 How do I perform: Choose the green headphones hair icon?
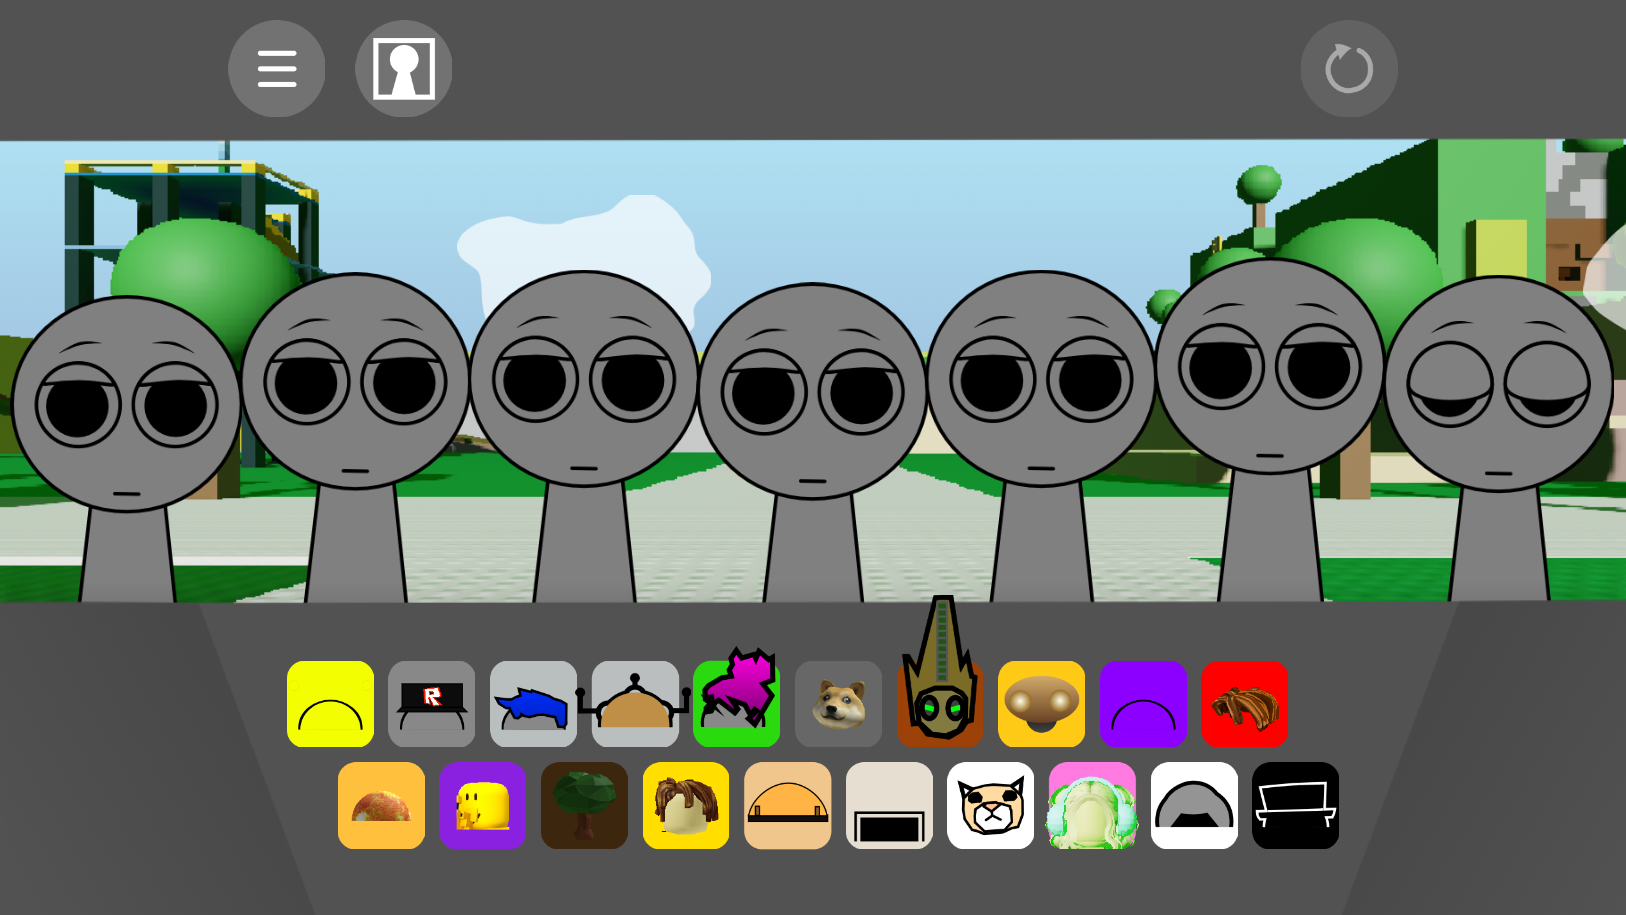1092,806
